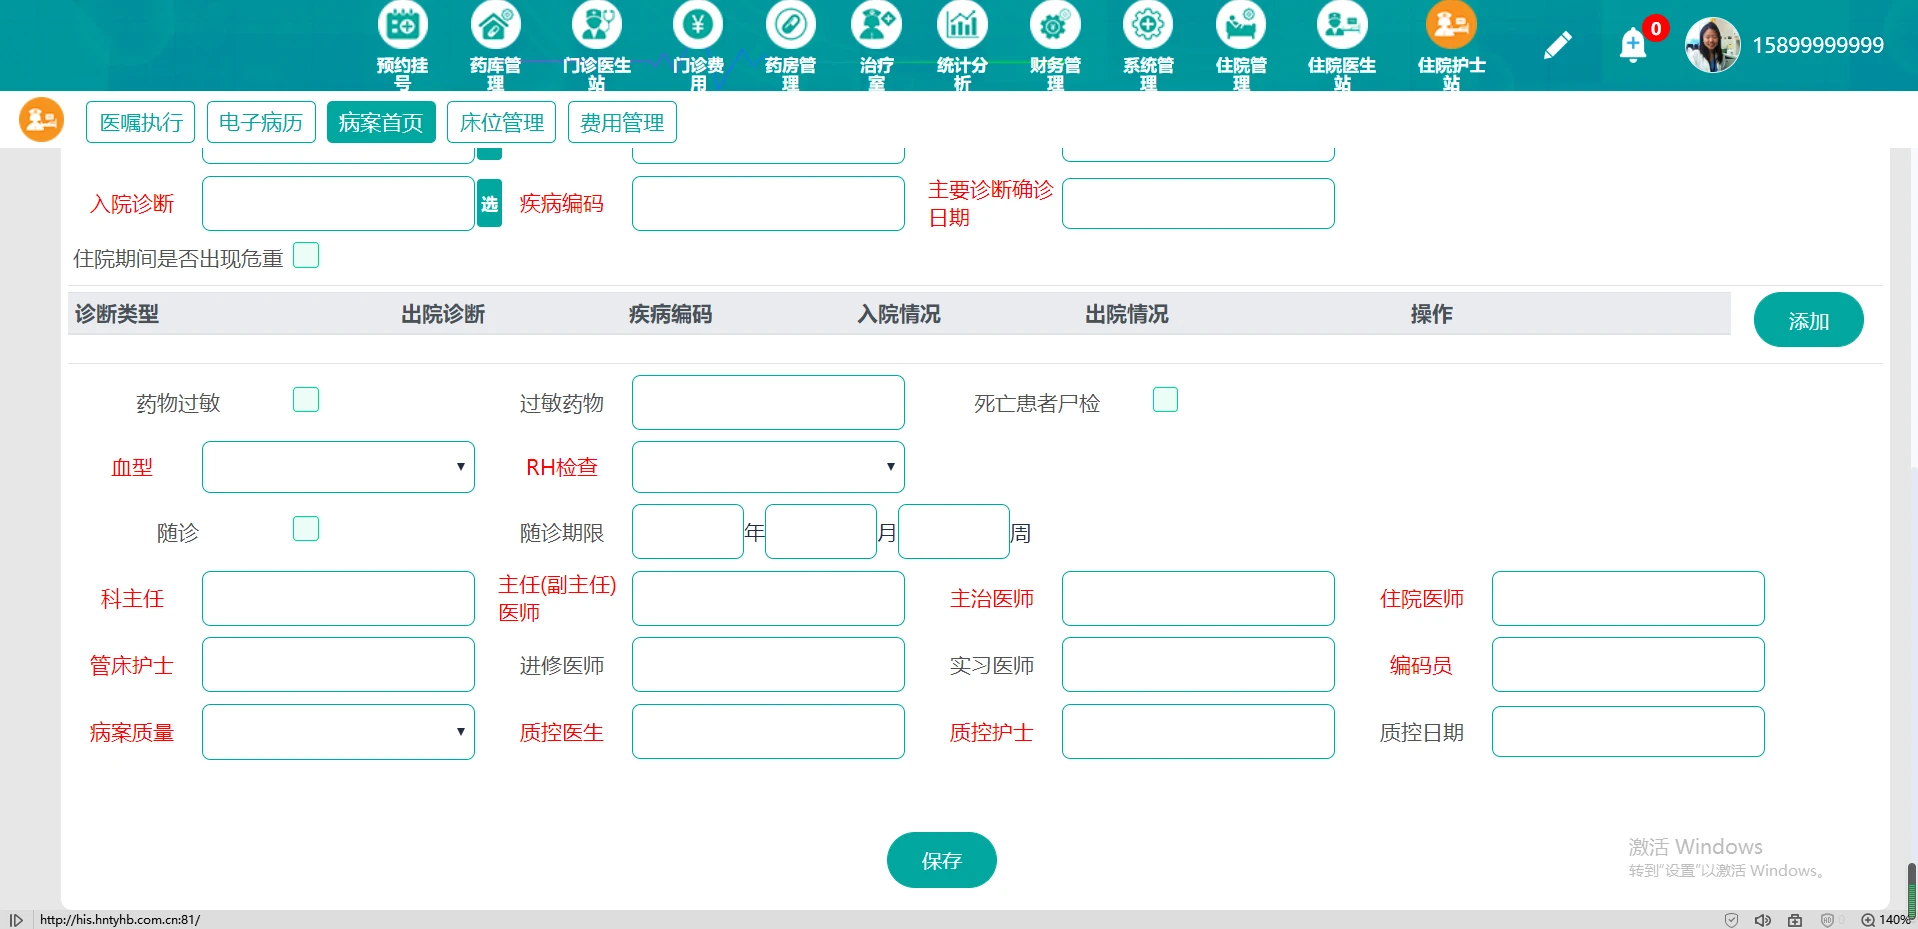
Task: Open the 系统管理 module
Action: click(1147, 44)
